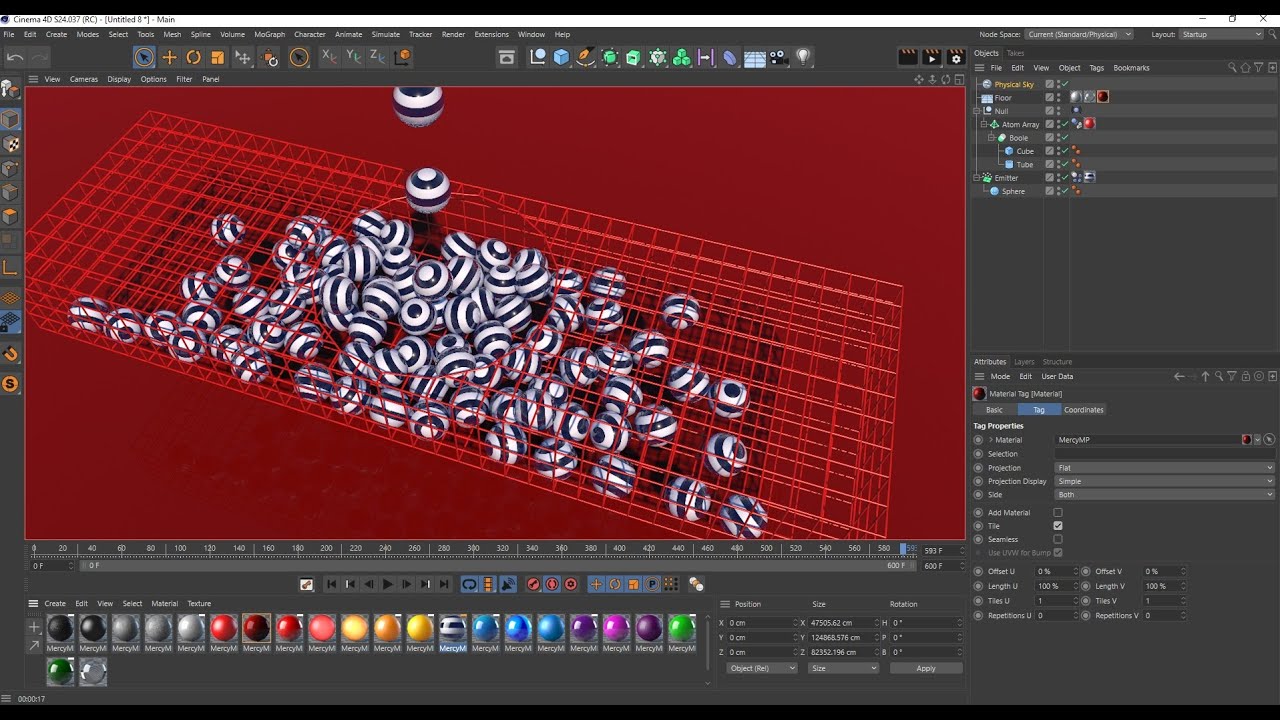
Task: Jump to the start of animation
Action: pos(331,584)
